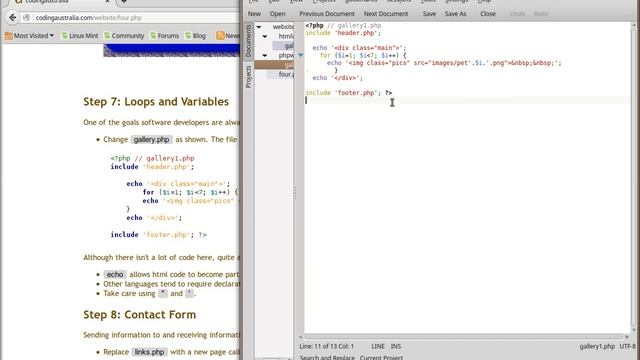Select the four.p file in tree
The image size is (640, 360).
[x=280, y=74]
